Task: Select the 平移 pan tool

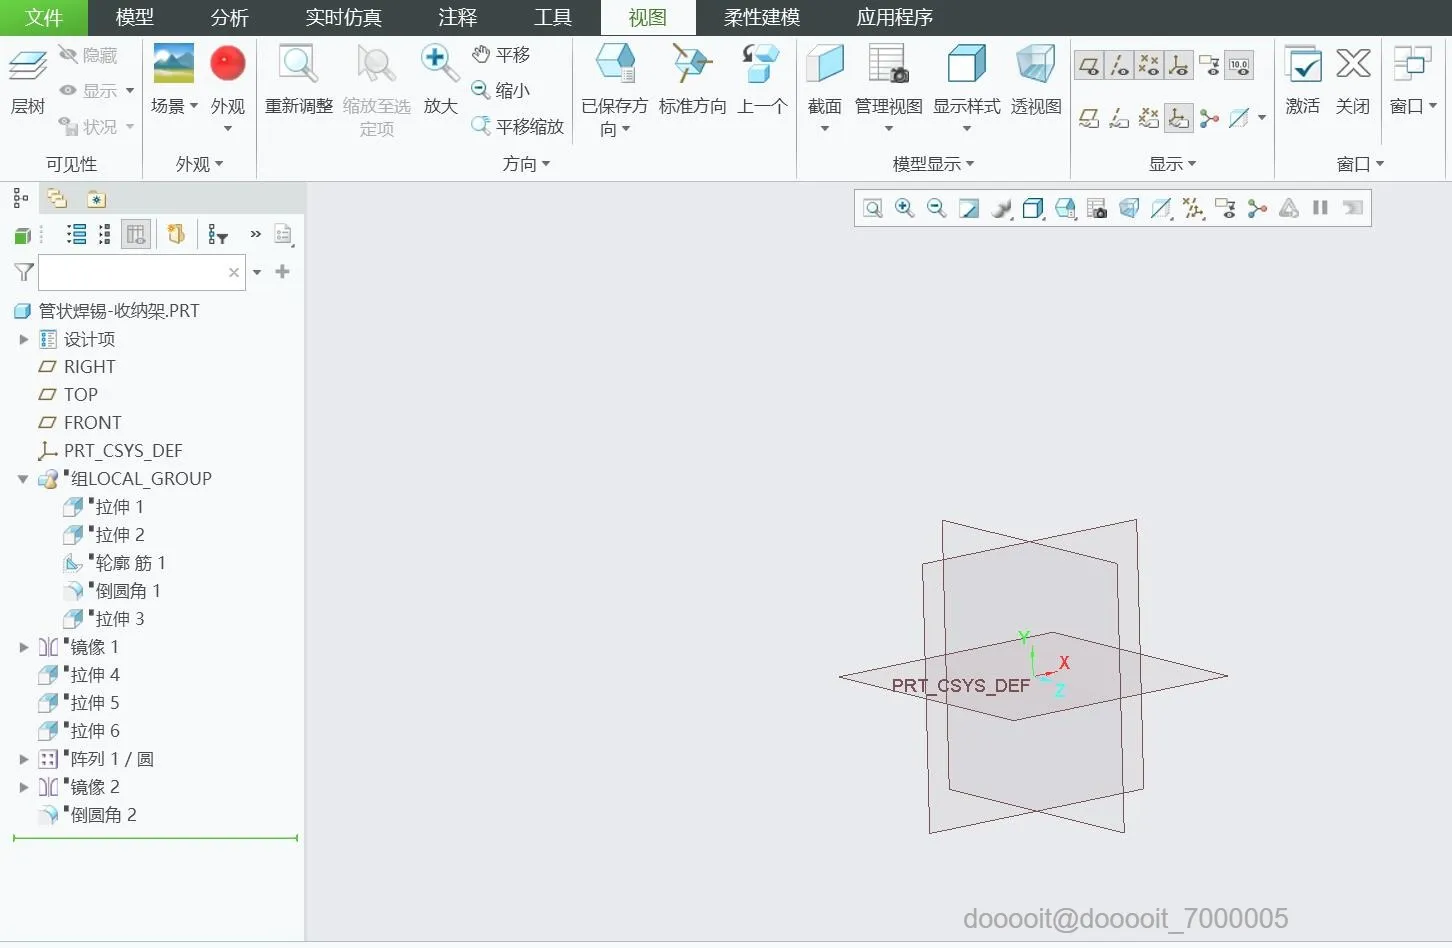Action: (x=502, y=54)
